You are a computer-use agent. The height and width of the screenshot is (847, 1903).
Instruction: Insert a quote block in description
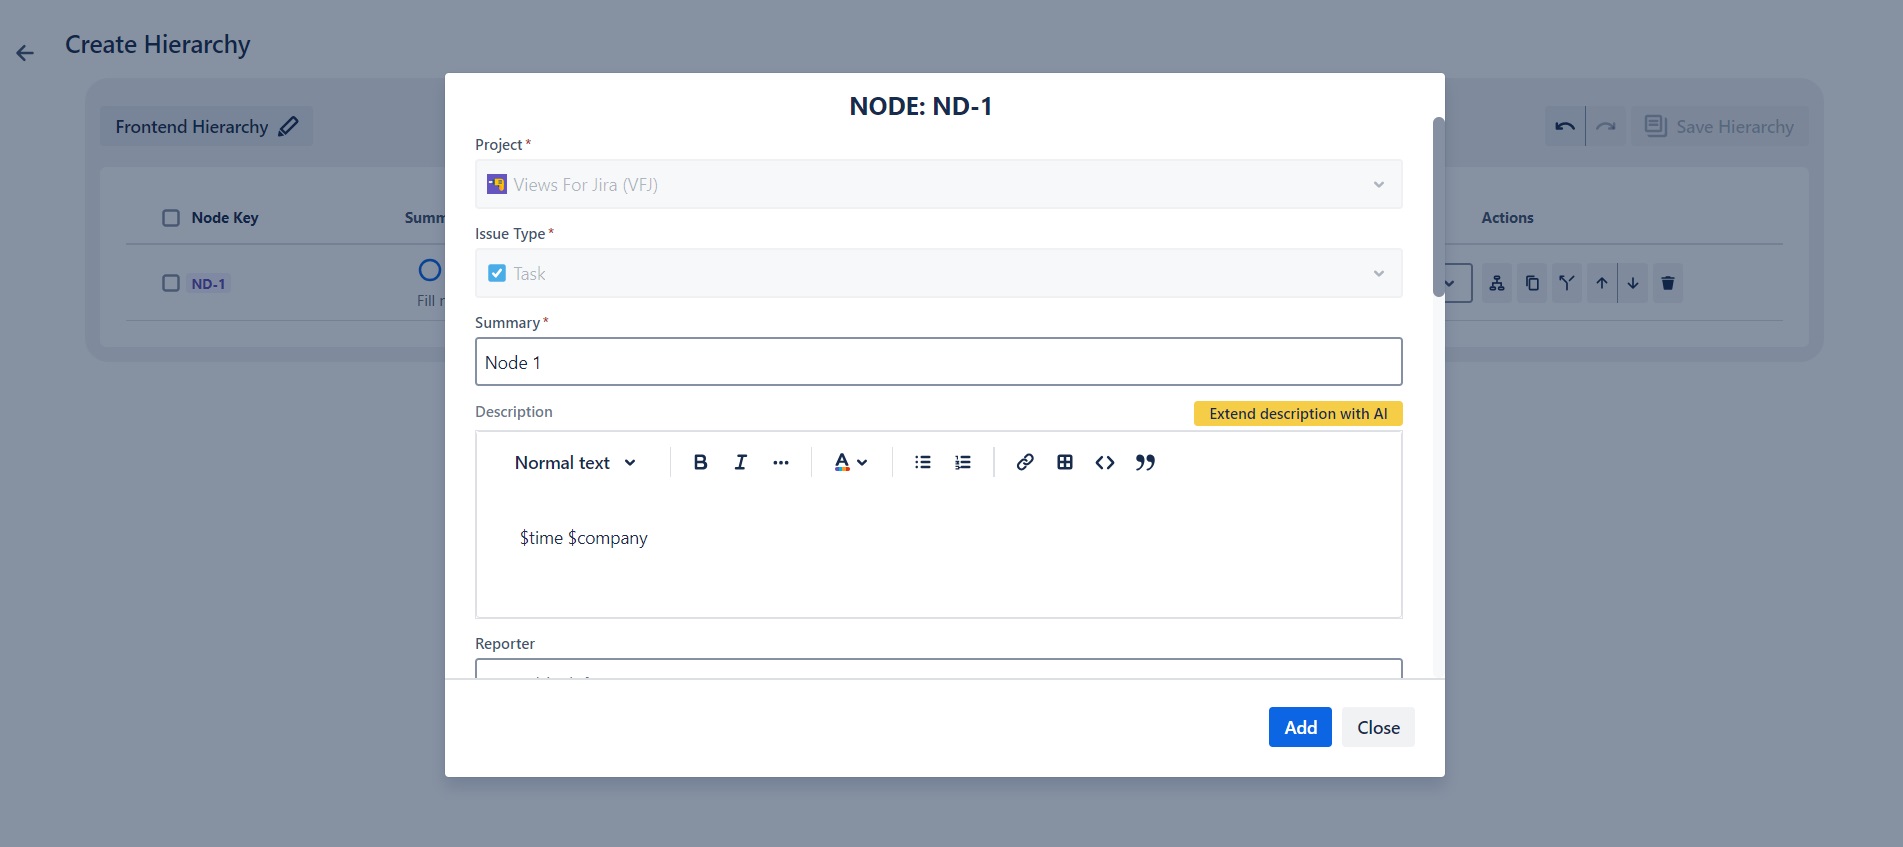[x=1145, y=462]
